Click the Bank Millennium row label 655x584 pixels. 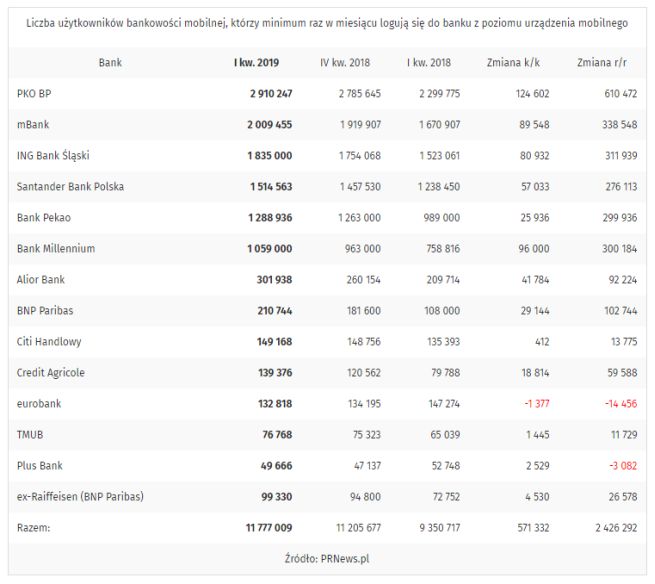pyautogui.click(x=56, y=248)
